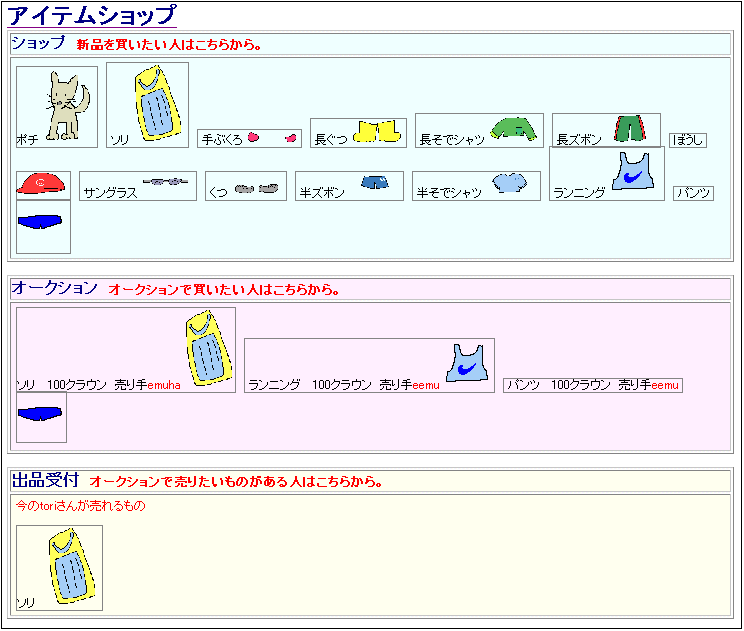This screenshot has width=744, height=631.
Task: Select the ソリ sled item in the shop
Action: 148,105
